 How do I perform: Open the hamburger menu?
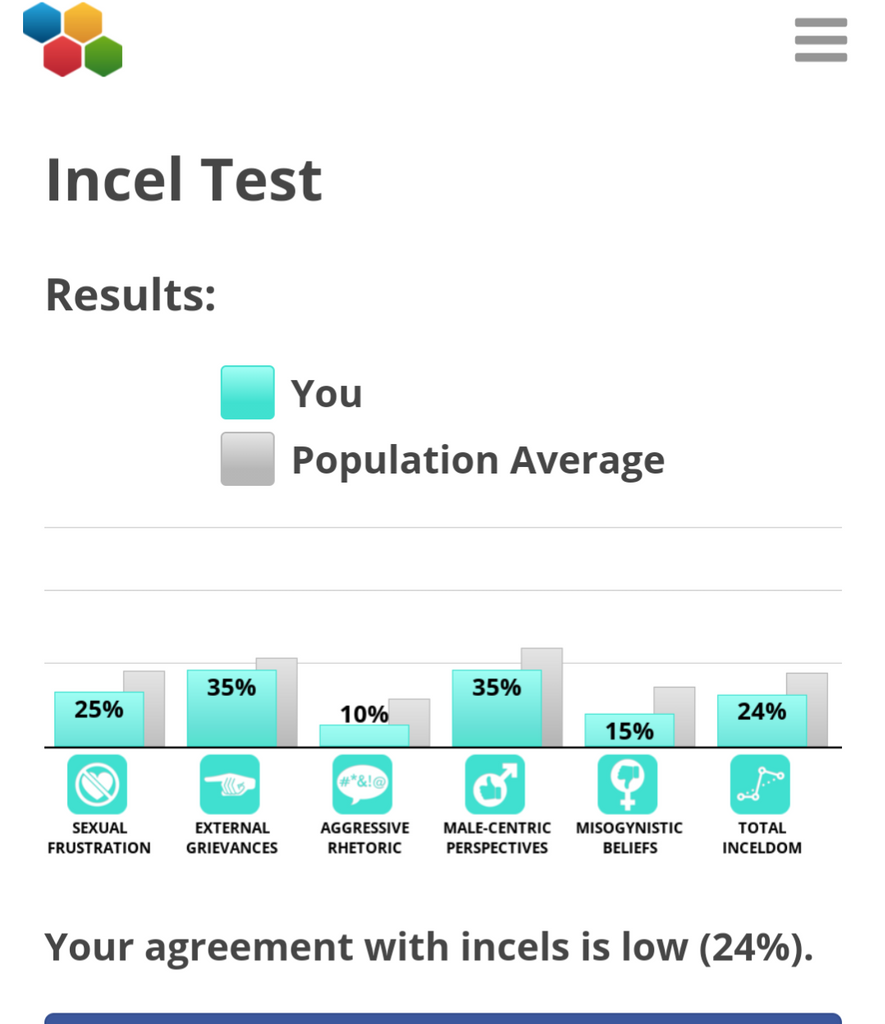[820, 40]
